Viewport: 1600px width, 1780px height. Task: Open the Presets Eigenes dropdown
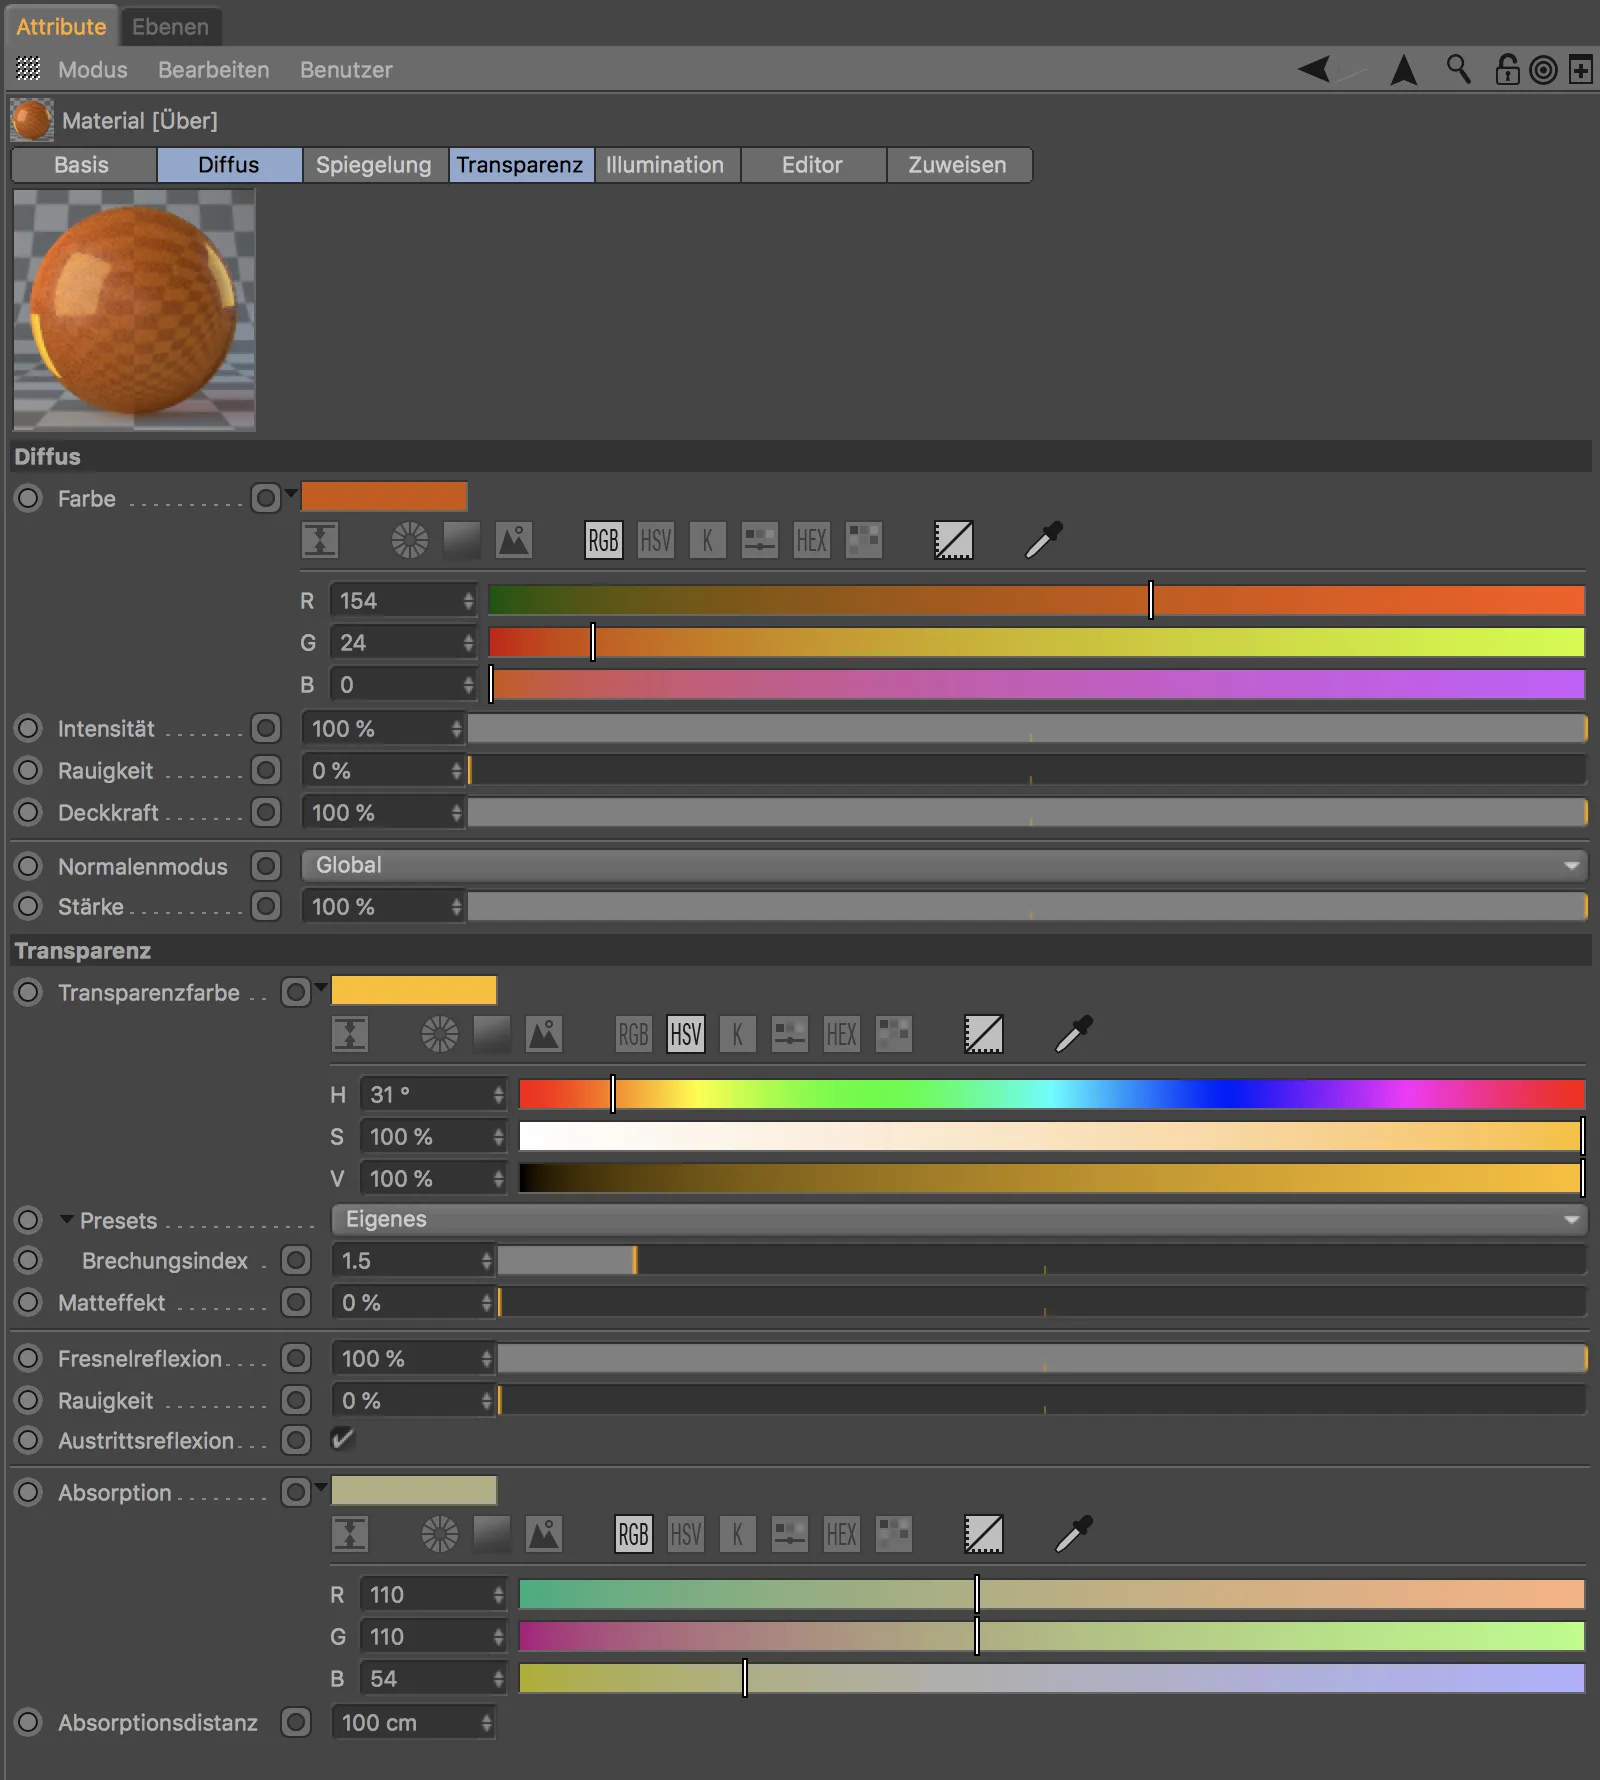(959, 1219)
